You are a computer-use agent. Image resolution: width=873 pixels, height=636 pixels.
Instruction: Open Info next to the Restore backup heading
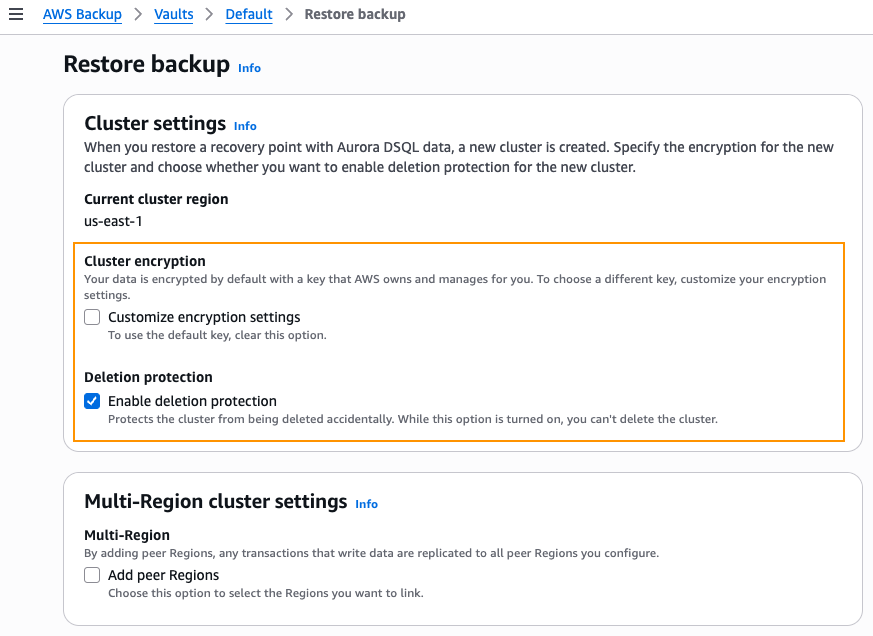coord(249,68)
